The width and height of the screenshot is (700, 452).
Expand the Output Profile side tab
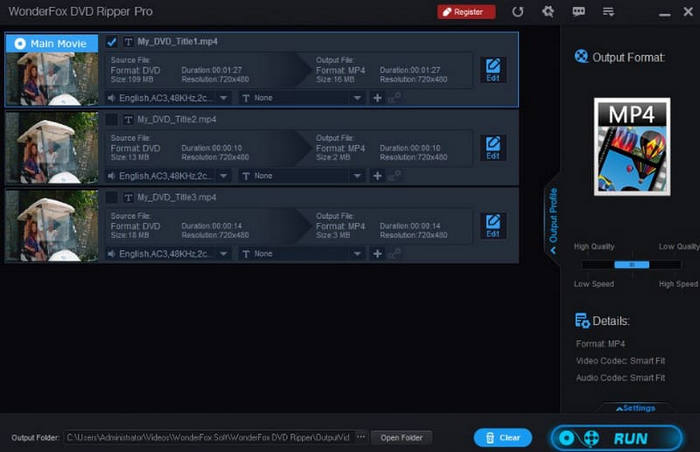point(553,221)
